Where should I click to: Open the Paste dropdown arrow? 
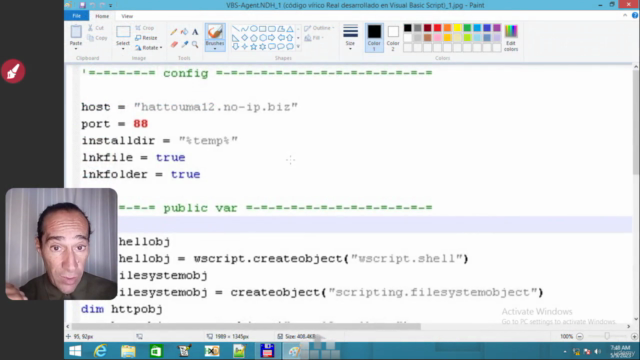(x=76, y=49)
